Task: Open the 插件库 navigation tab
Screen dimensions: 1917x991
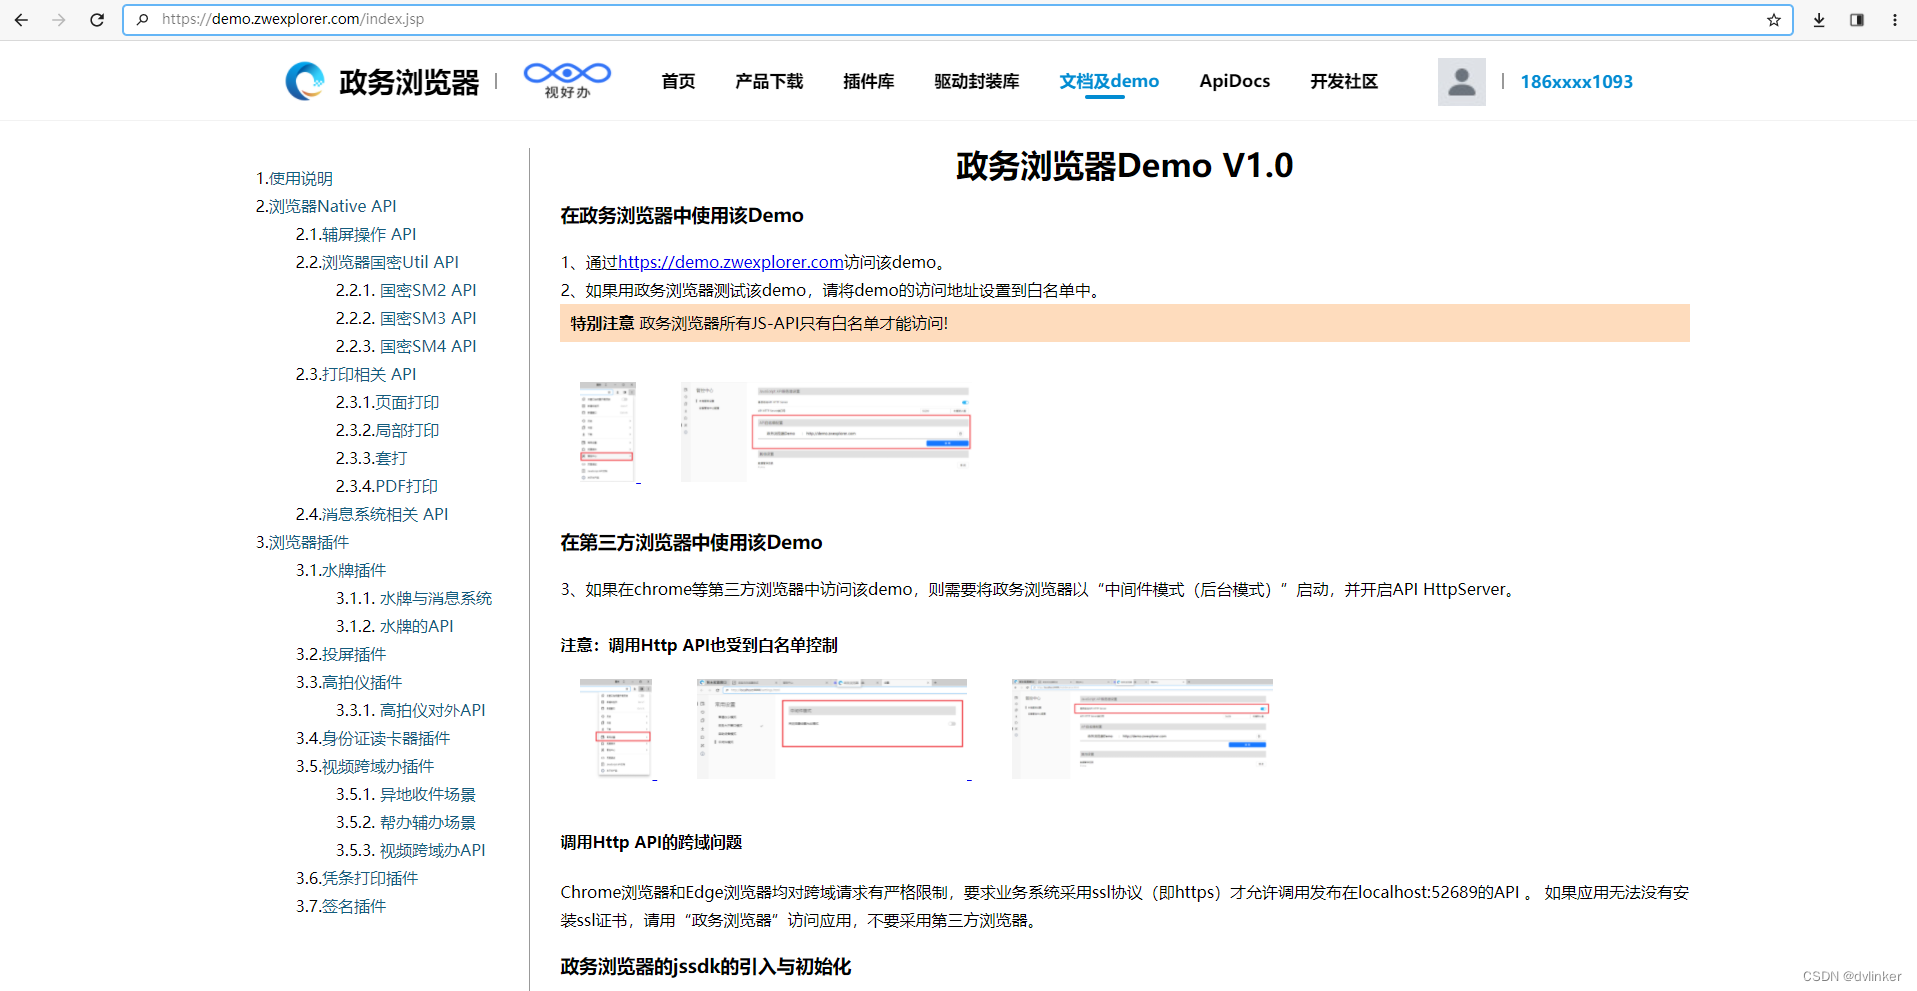Action: (868, 81)
